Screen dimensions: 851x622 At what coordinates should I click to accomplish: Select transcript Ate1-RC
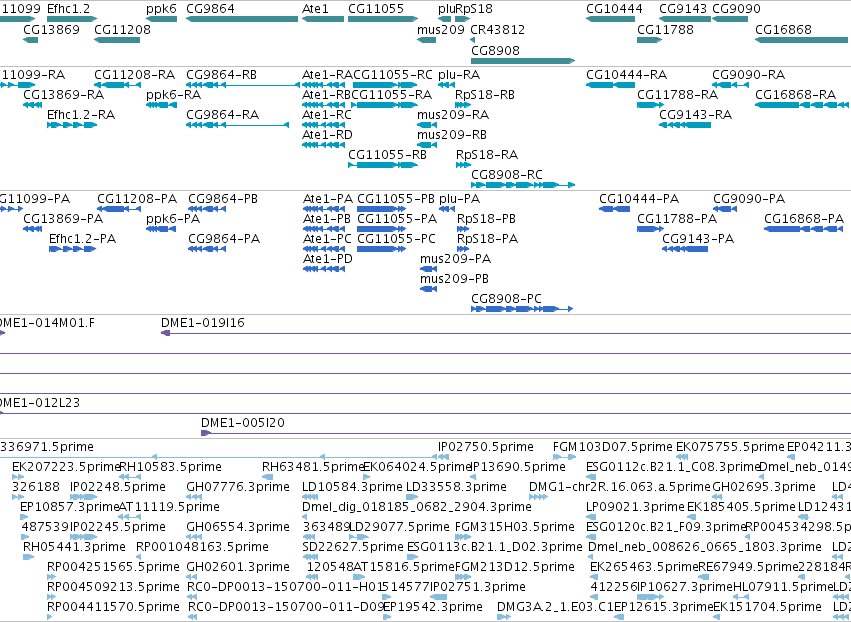[323, 125]
